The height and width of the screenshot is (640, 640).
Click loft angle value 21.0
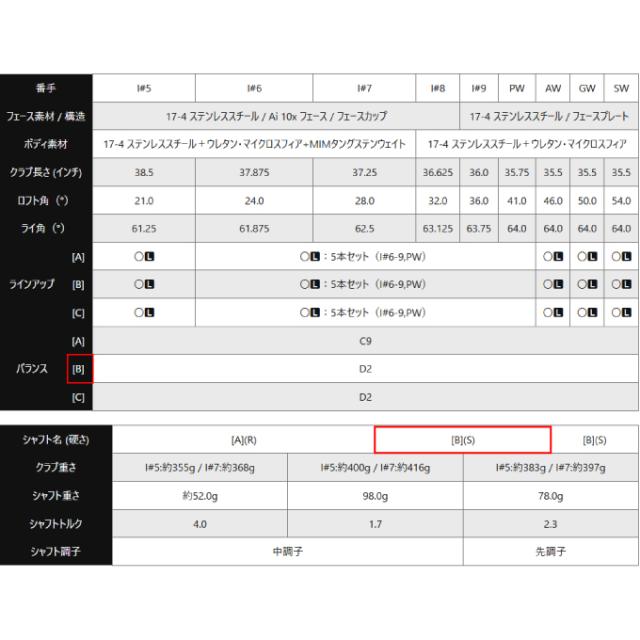[x=144, y=201]
